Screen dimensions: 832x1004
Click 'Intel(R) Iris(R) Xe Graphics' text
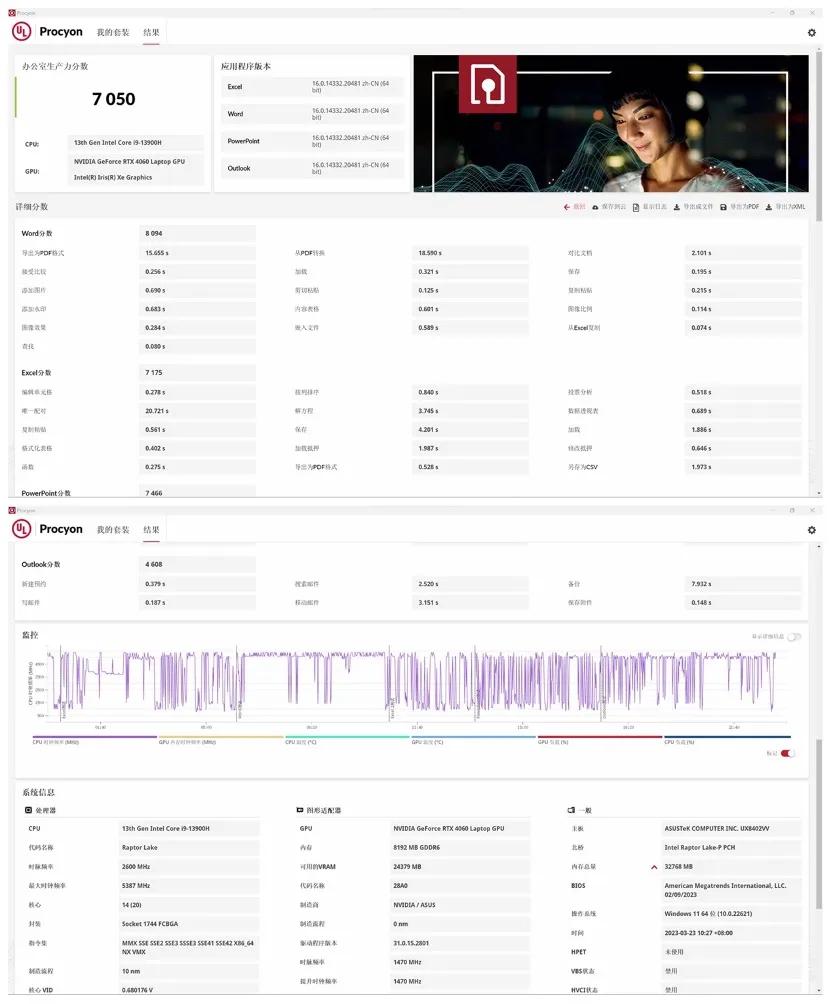click(113, 177)
